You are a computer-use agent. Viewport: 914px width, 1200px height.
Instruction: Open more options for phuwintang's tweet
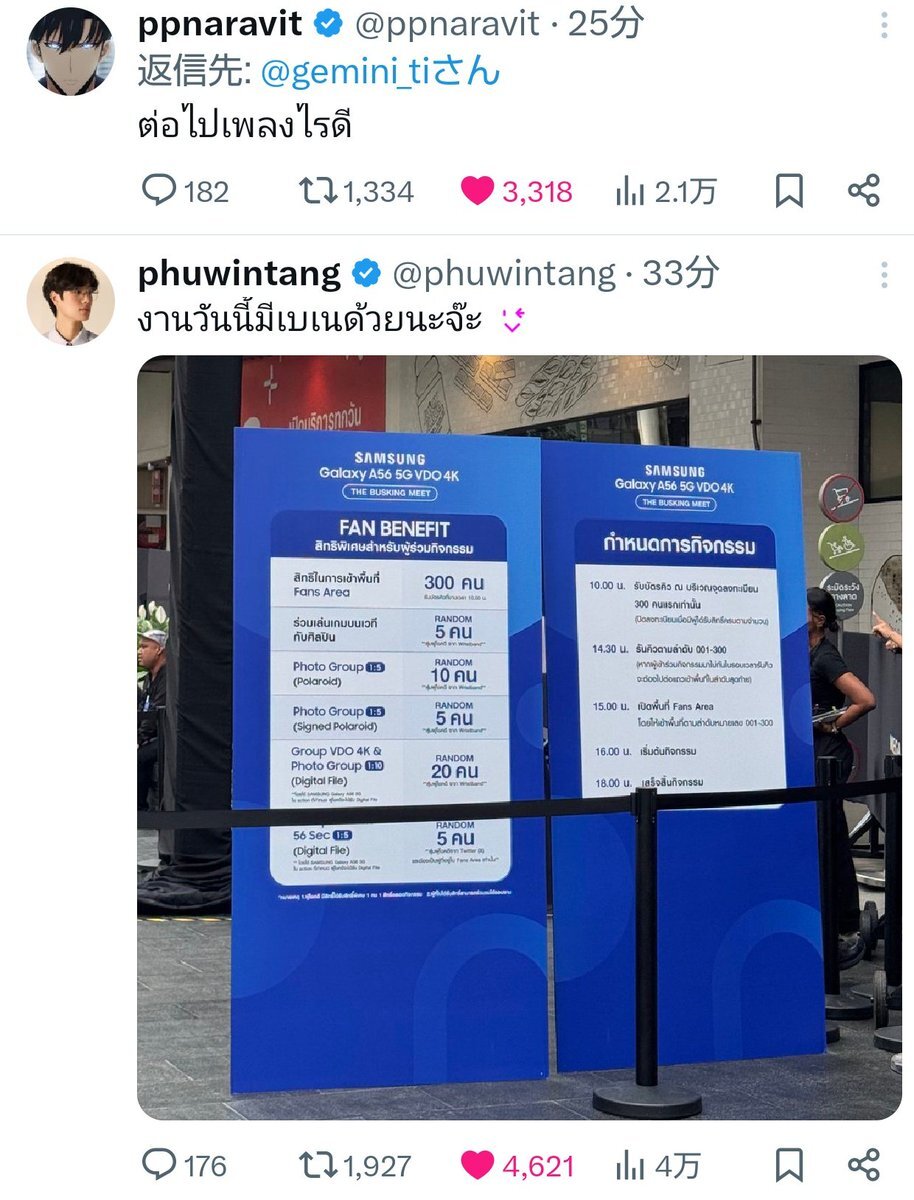pos(883,274)
